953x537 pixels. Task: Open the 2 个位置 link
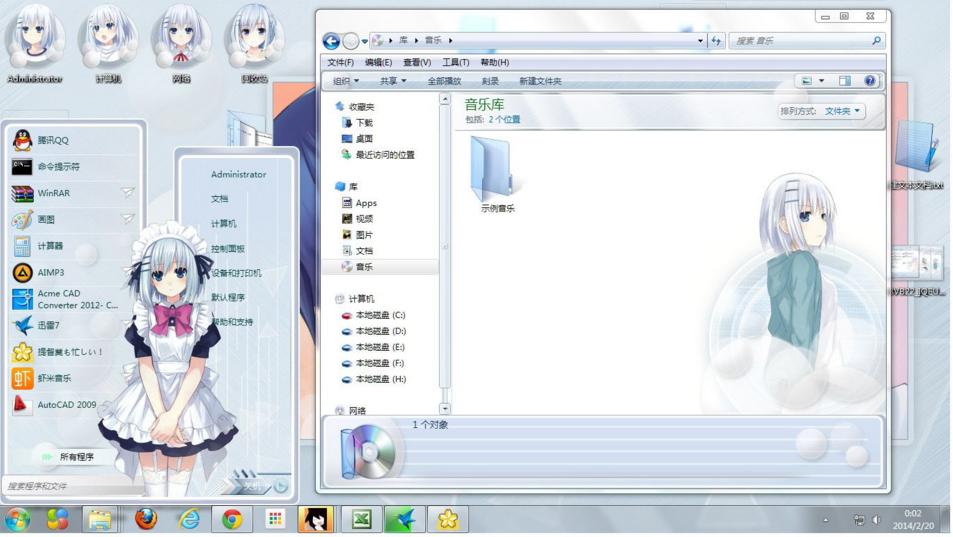click(504, 120)
